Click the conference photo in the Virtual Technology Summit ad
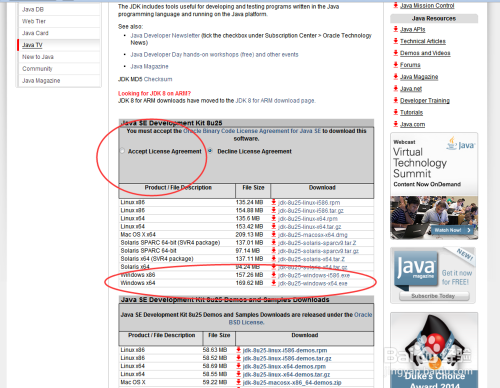500x388 pixels. coord(434,217)
